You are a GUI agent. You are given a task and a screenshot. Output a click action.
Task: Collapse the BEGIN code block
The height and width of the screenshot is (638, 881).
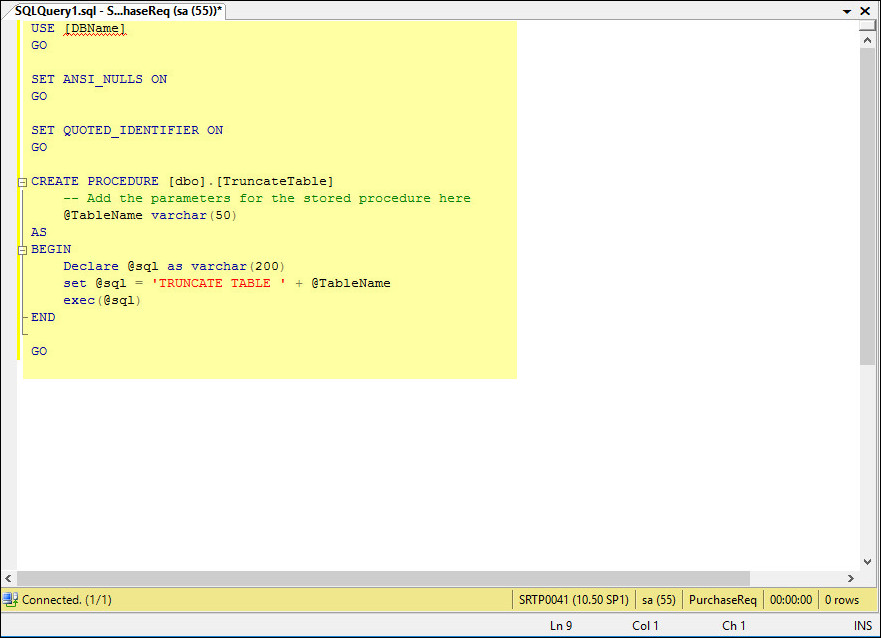[x=22, y=250]
